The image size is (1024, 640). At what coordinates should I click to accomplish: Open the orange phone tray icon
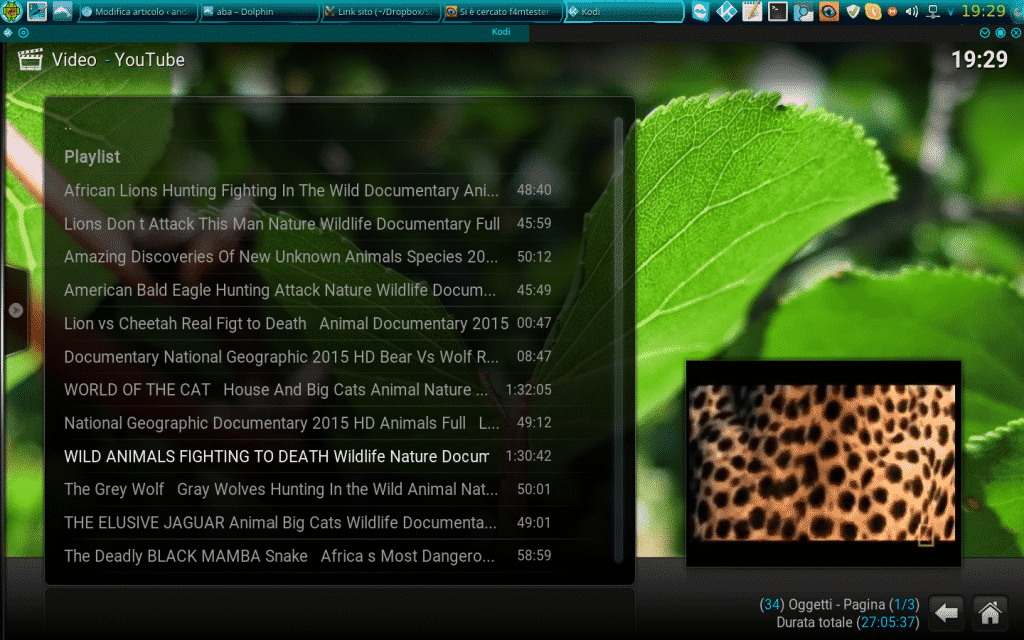coord(872,11)
